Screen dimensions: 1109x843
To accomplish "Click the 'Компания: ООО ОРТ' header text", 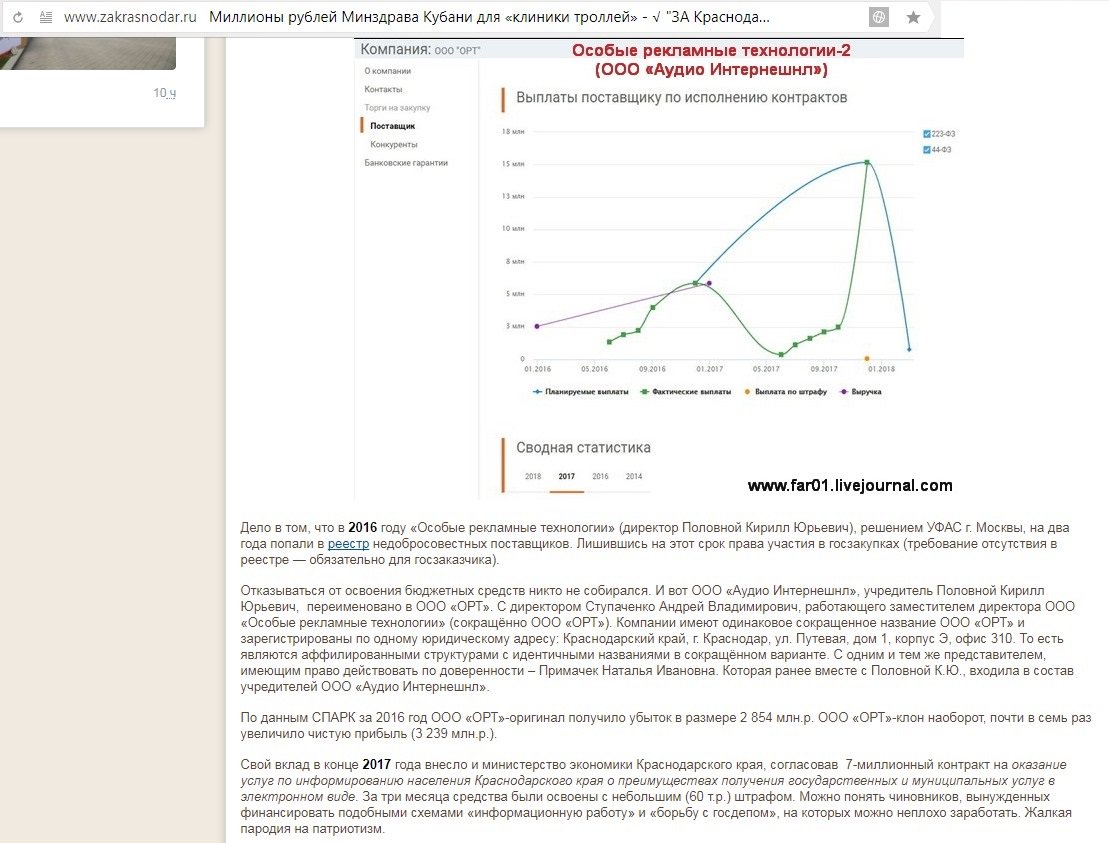I will pos(420,50).
